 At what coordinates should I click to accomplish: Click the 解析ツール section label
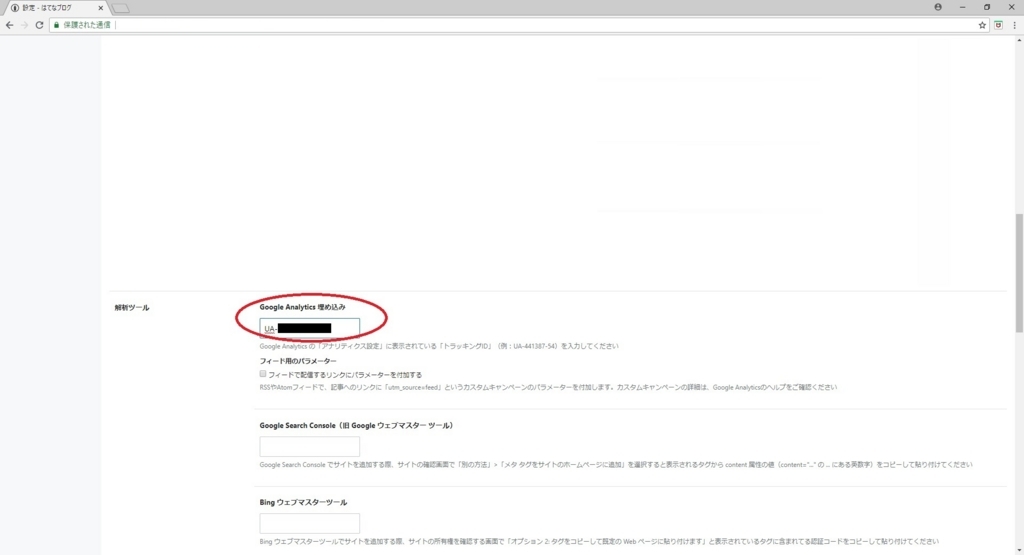pyautogui.click(x=132, y=308)
